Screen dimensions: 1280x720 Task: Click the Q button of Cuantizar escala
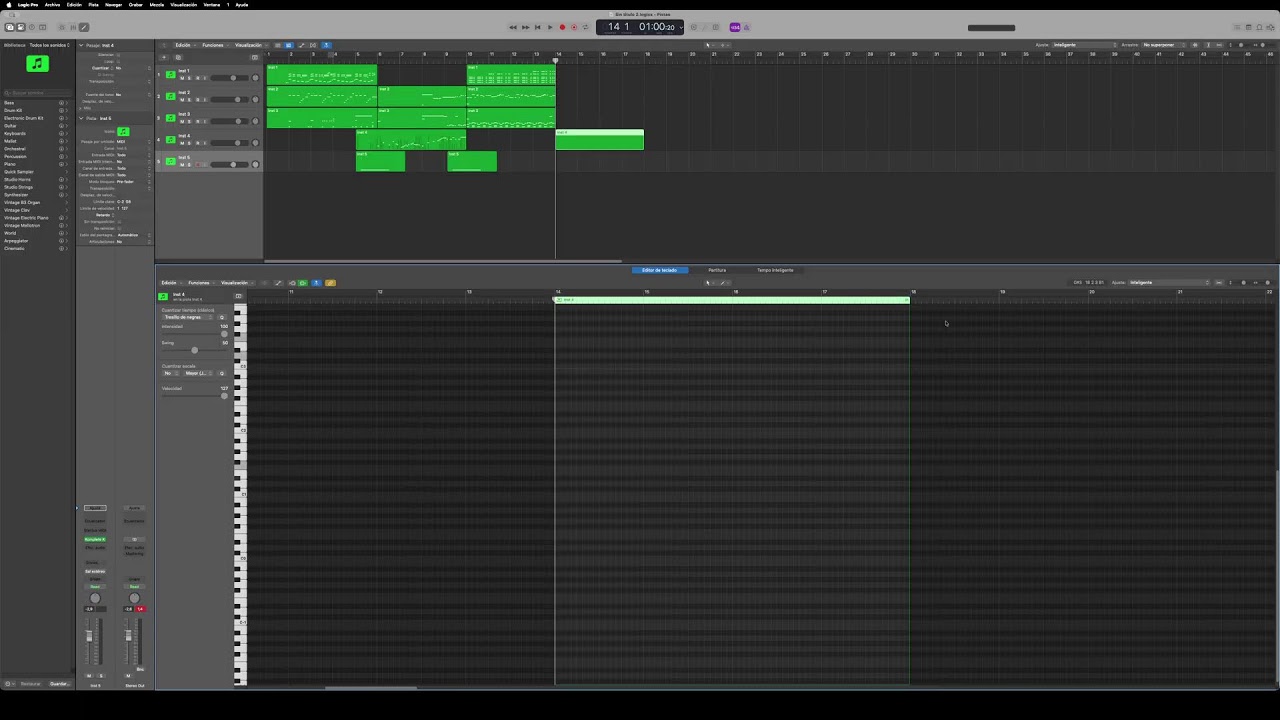[x=222, y=373]
